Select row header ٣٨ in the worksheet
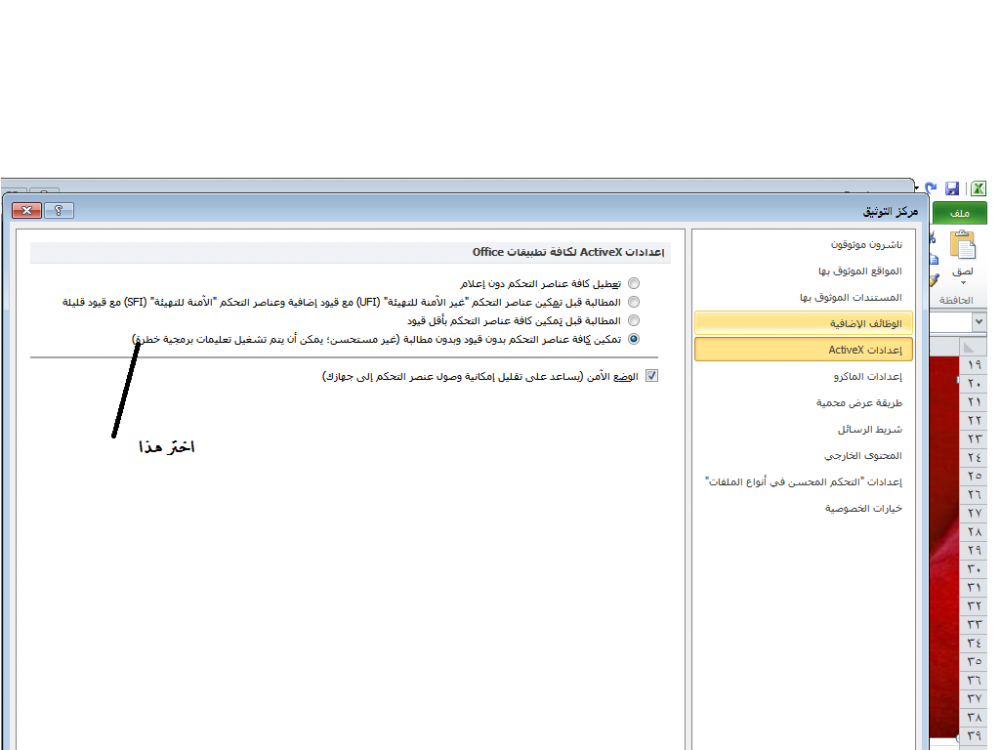 [x=973, y=717]
